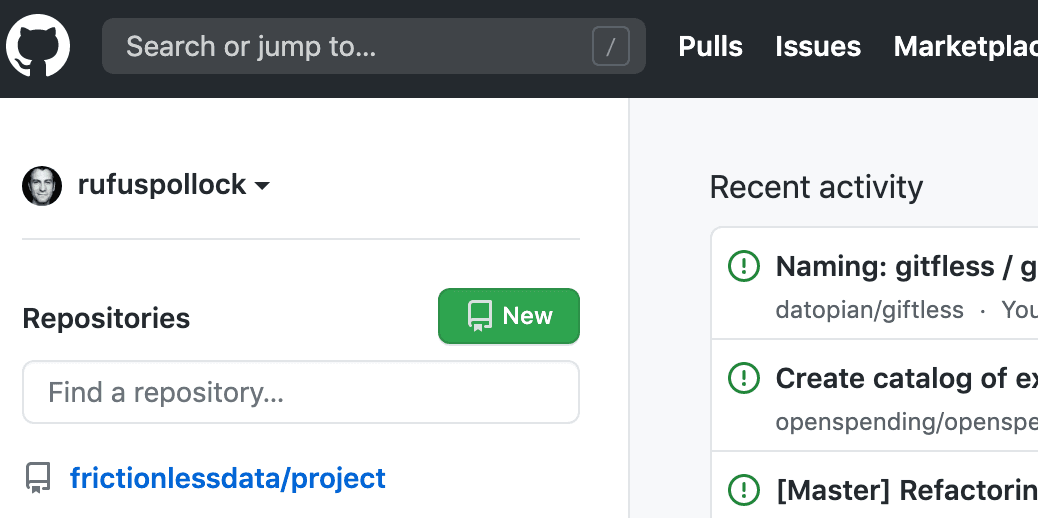Image resolution: width=1038 pixels, height=518 pixels.
Task: Open the Issues menu item
Action: pyautogui.click(x=817, y=46)
